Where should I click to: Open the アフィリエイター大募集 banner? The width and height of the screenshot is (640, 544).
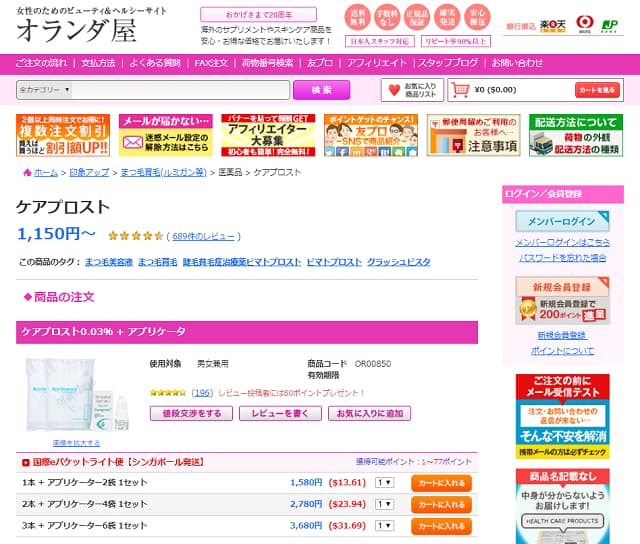[268, 135]
